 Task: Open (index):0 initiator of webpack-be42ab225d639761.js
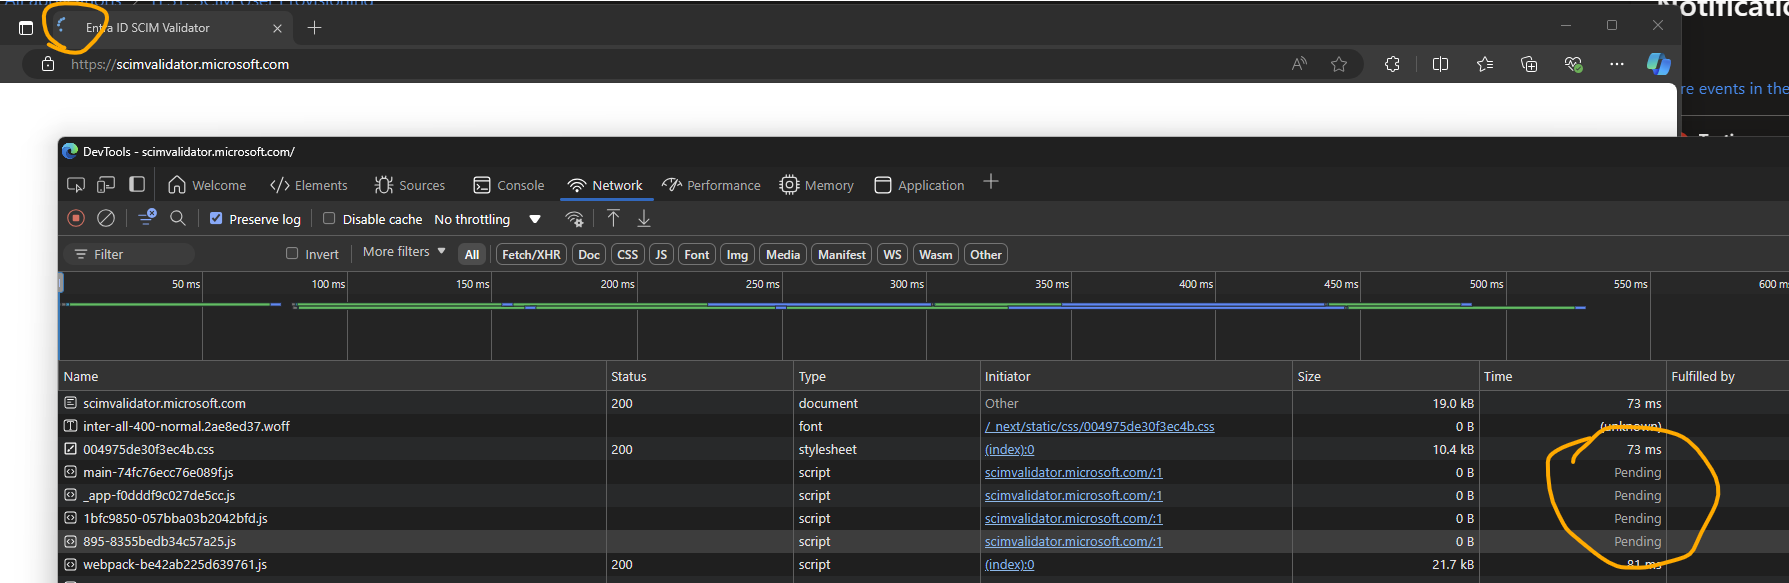1010,565
